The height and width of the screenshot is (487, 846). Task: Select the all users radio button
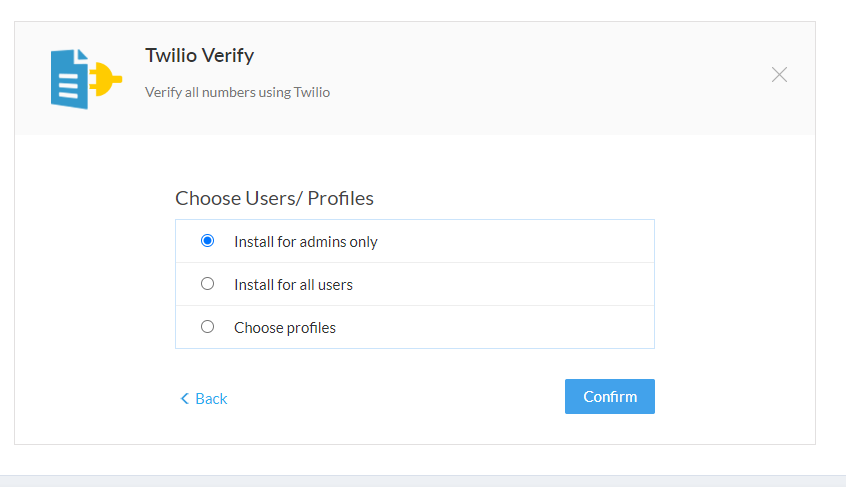click(207, 284)
